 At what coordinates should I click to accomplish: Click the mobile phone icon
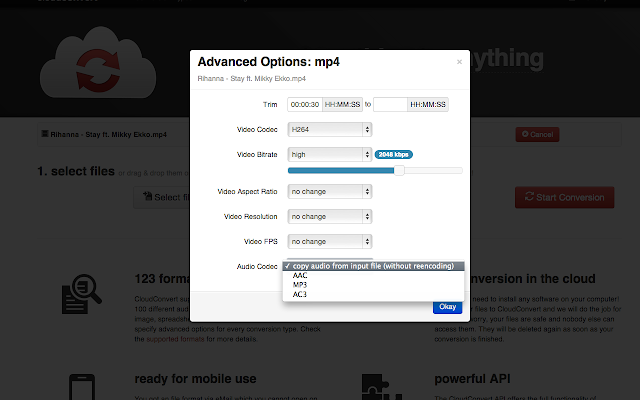[82, 387]
